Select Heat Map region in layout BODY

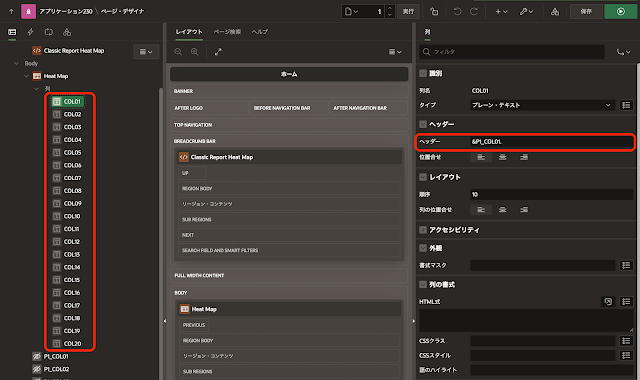click(289, 309)
